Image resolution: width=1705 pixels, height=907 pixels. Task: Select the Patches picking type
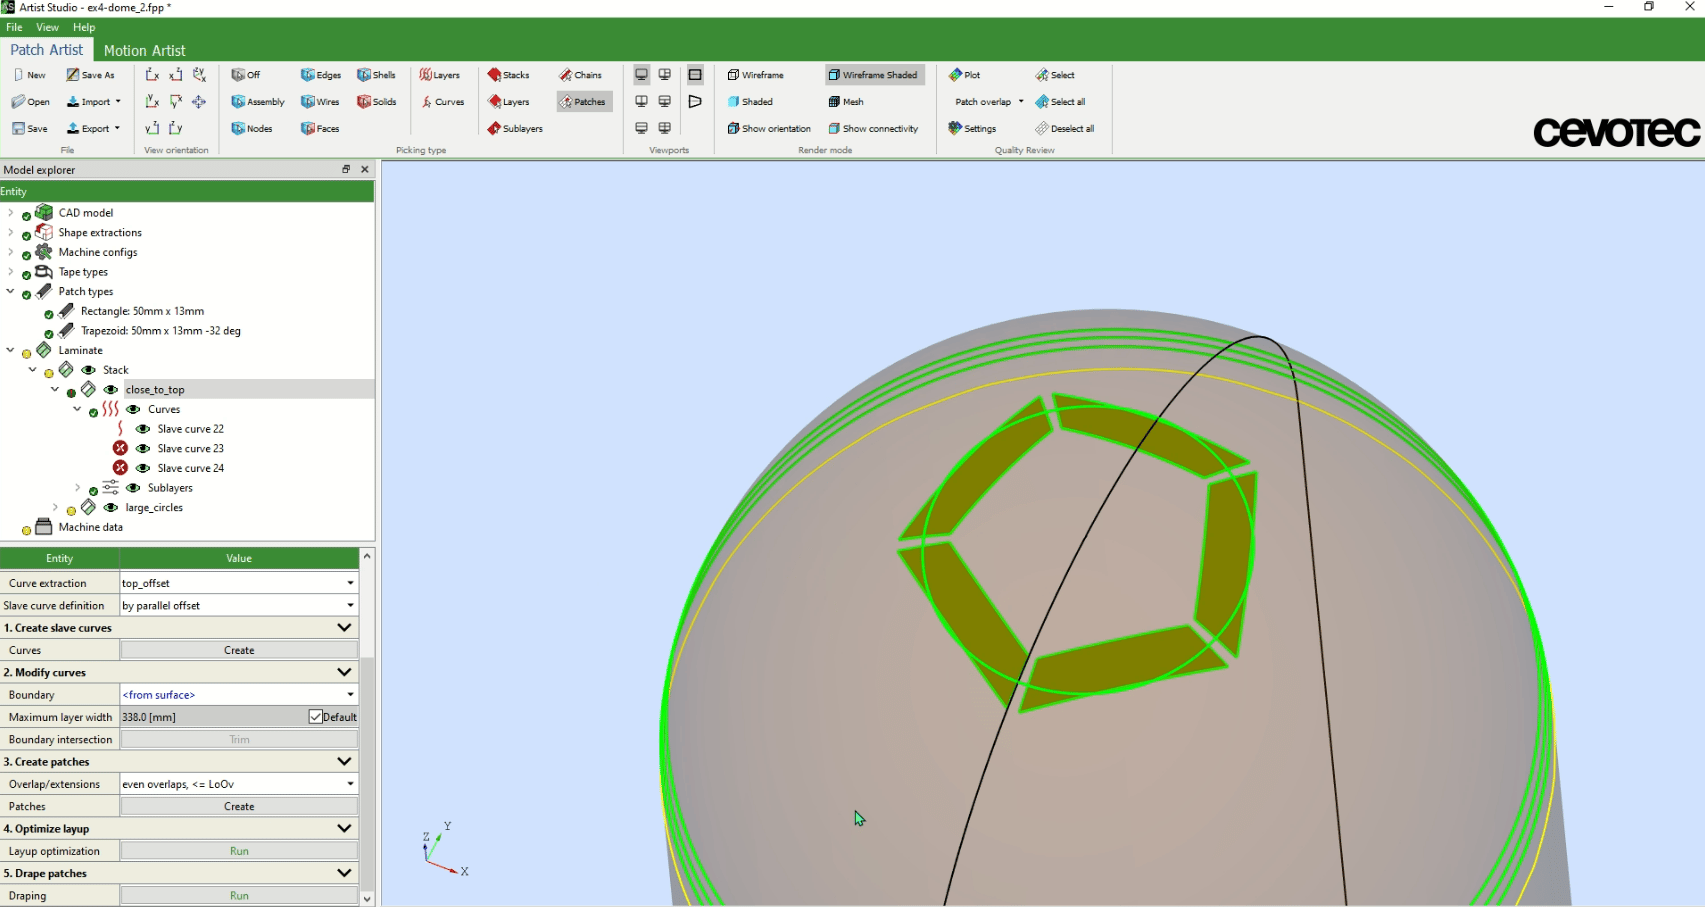pos(583,102)
